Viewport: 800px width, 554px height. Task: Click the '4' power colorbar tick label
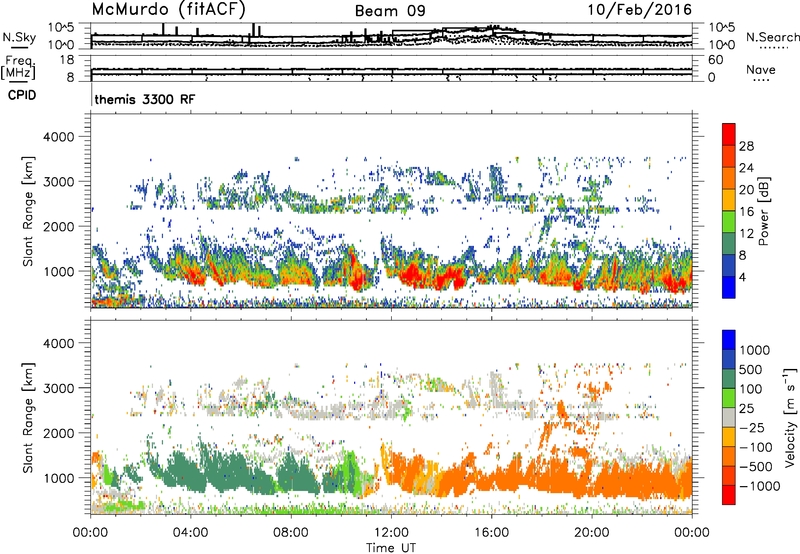coord(742,277)
